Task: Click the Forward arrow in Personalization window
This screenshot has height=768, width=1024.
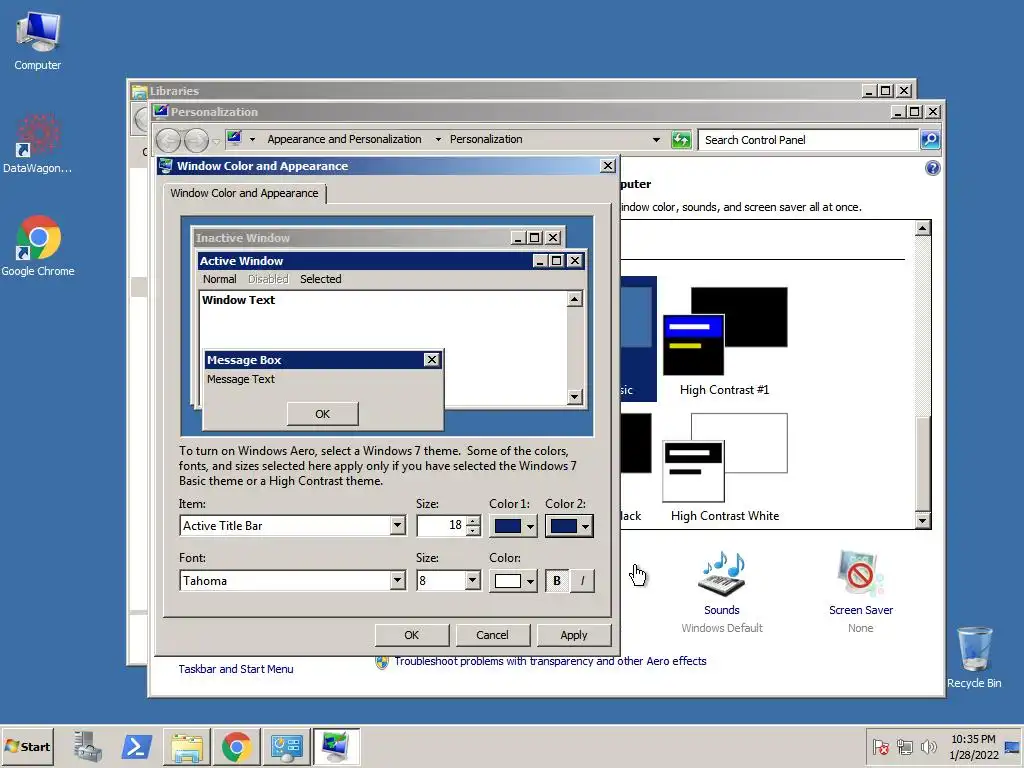Action: tap(196, 140)
